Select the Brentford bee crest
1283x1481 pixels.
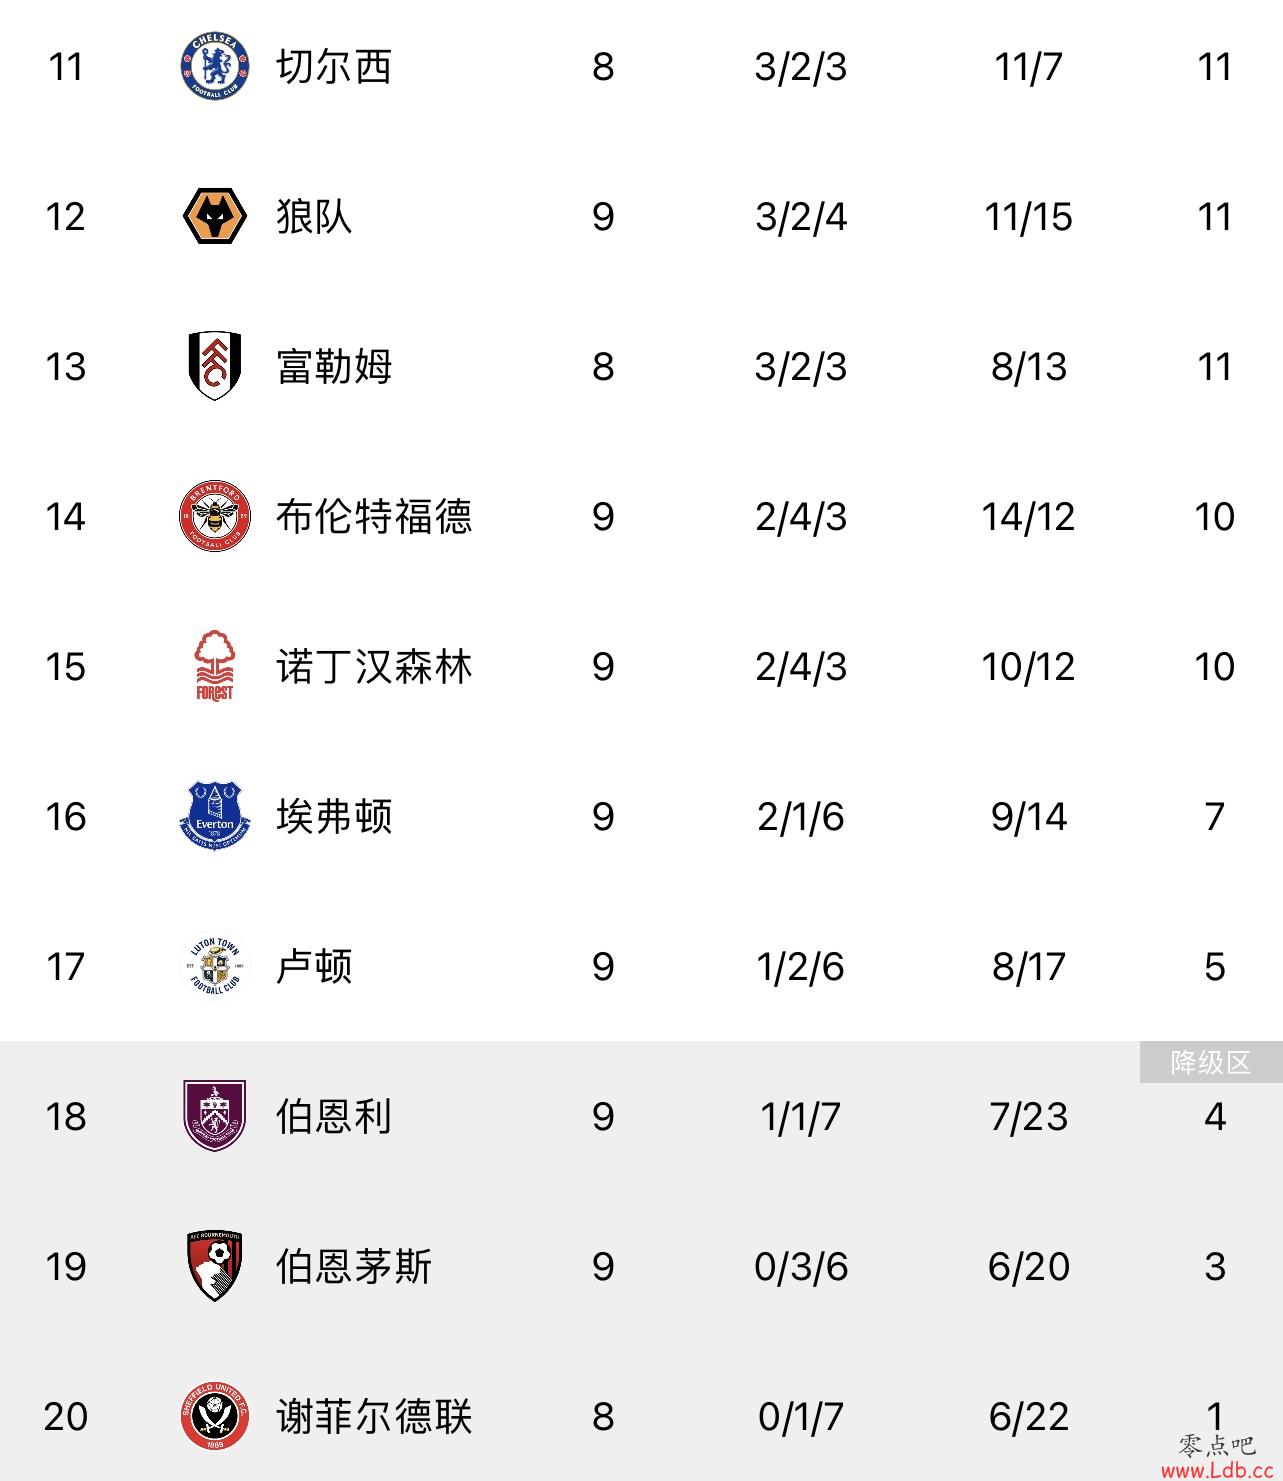(214, 516)
